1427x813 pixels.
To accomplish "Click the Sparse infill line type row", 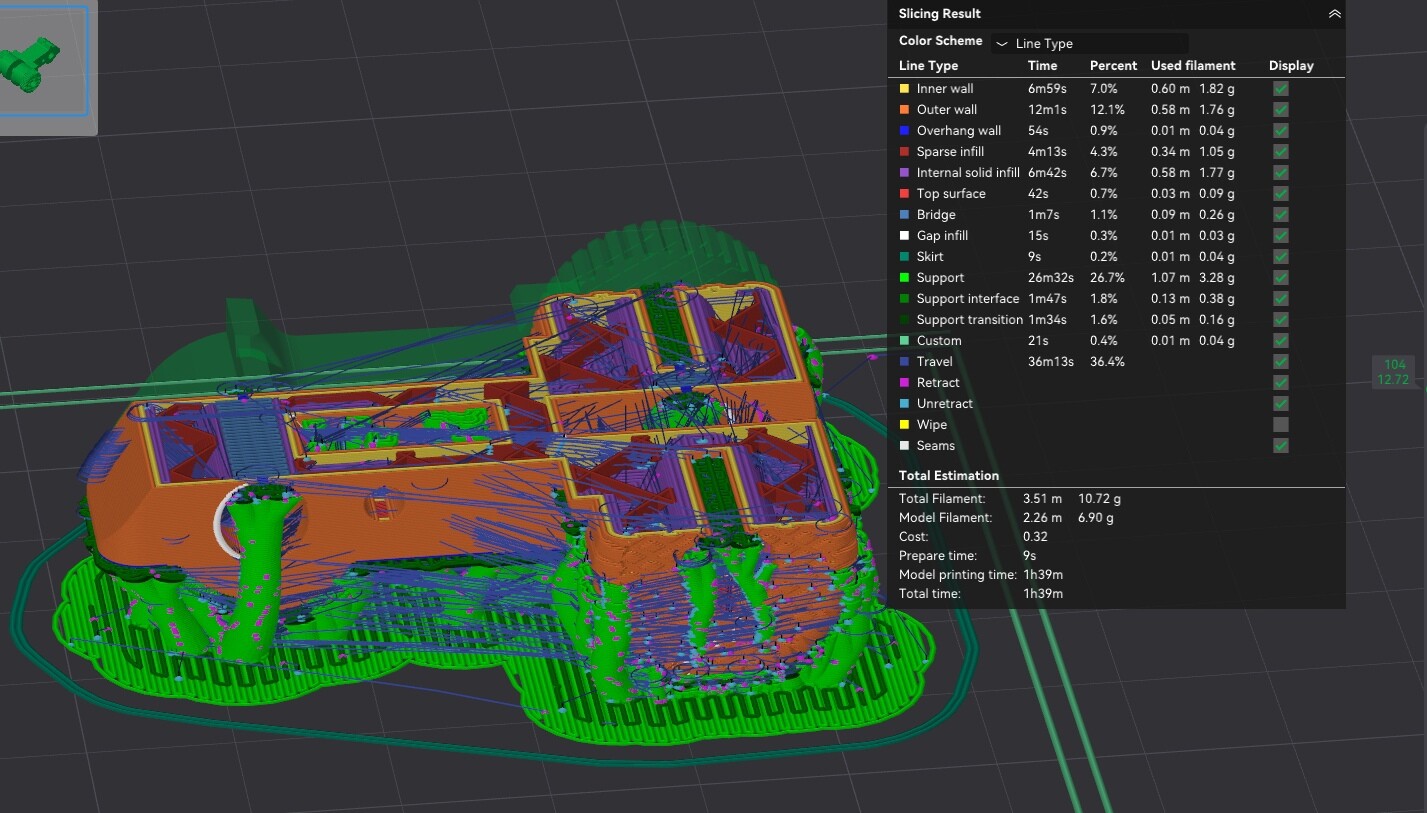I will pyautogui.click(x=1116, y=152).
